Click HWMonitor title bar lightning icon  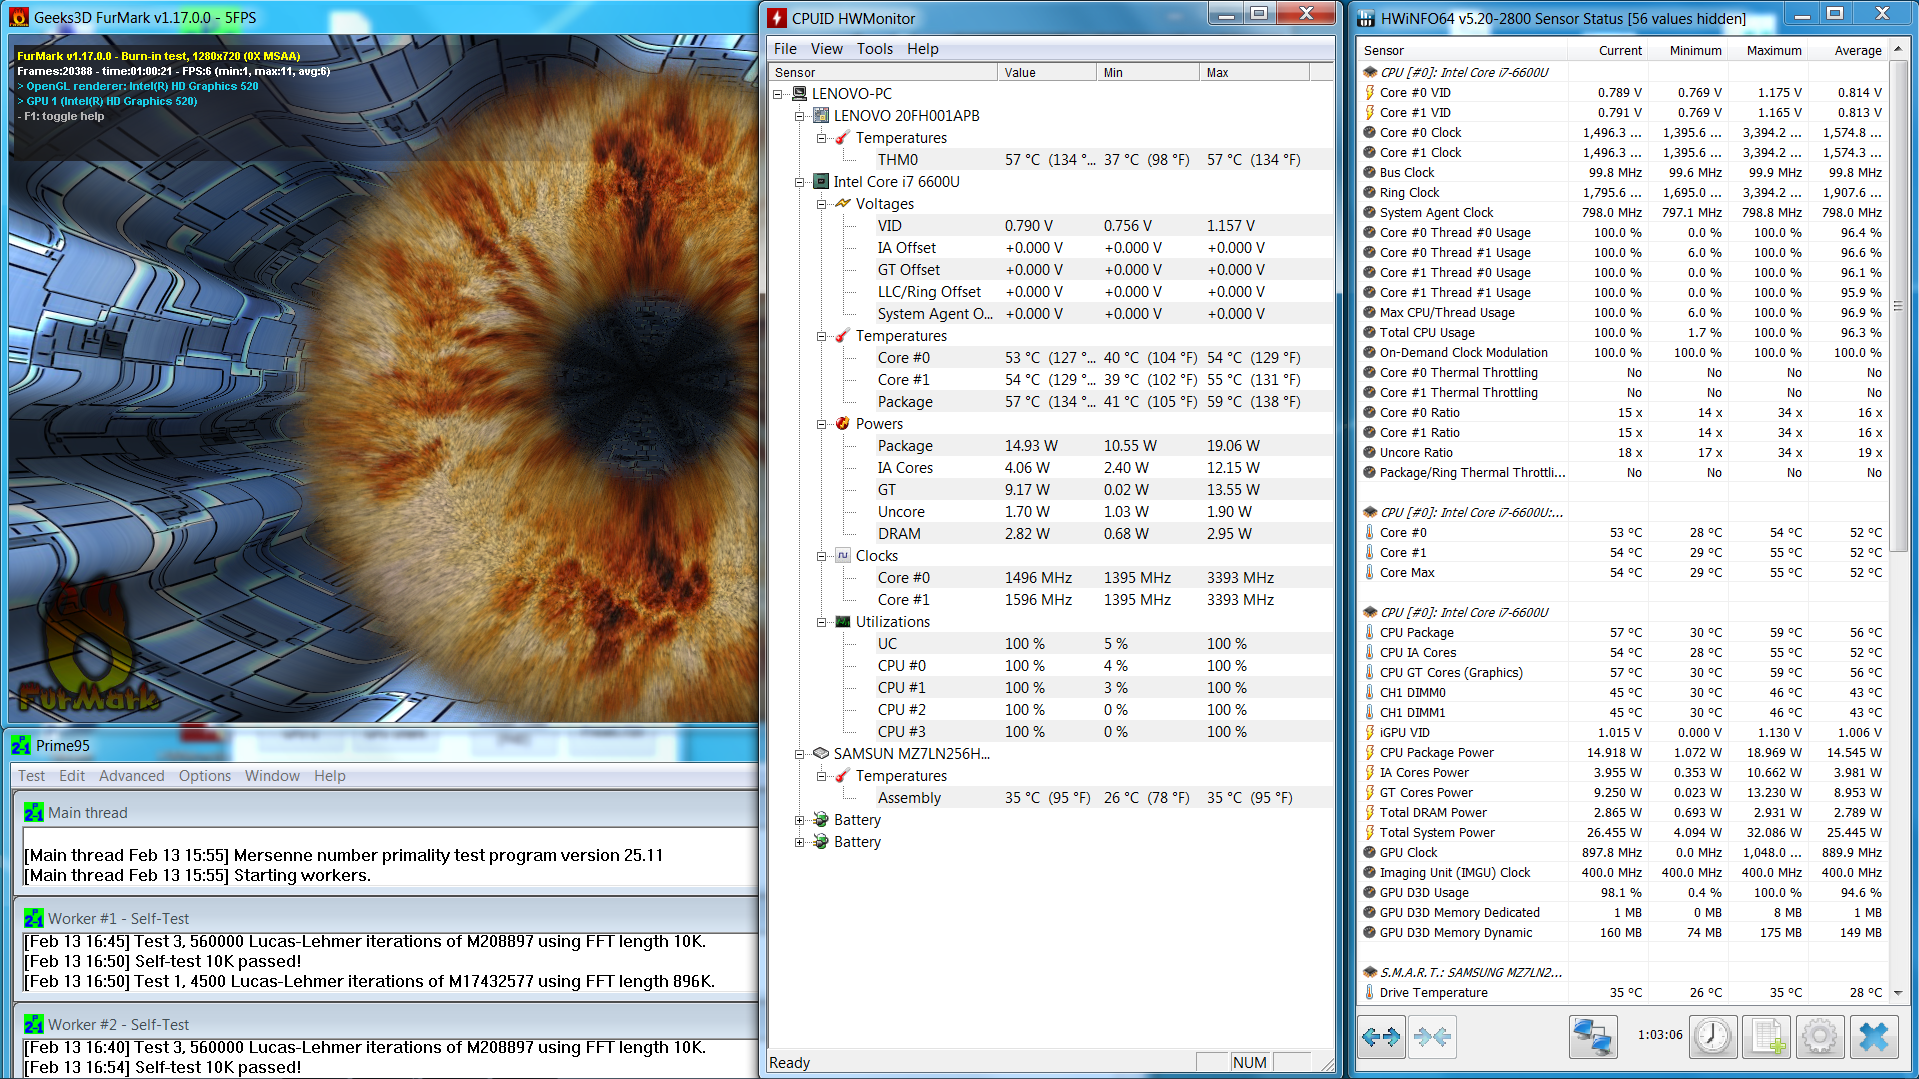point(777,18)
